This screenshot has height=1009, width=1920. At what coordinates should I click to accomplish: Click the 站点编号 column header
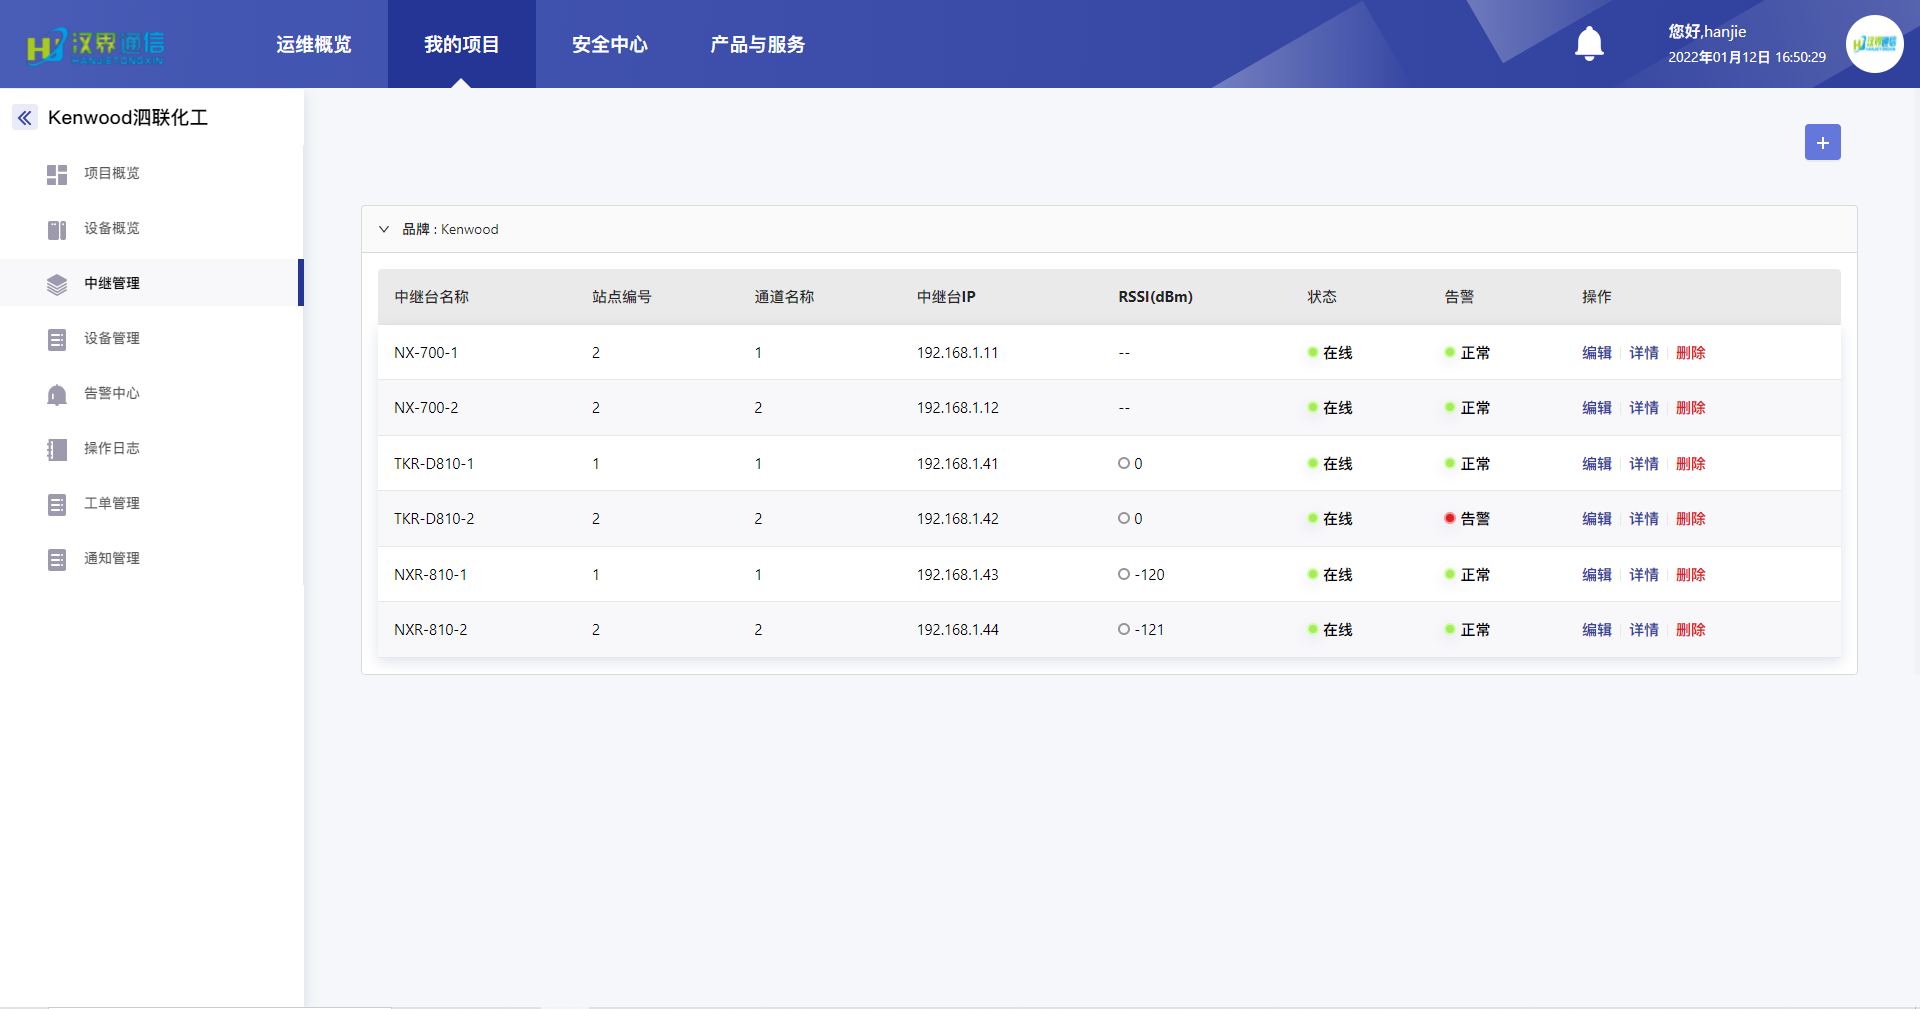click(x=621, y=297)
